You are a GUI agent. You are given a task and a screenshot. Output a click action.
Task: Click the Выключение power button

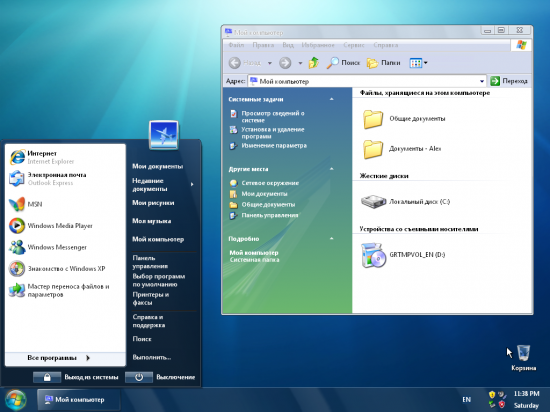pyautogui.click(x=139, y=377)
